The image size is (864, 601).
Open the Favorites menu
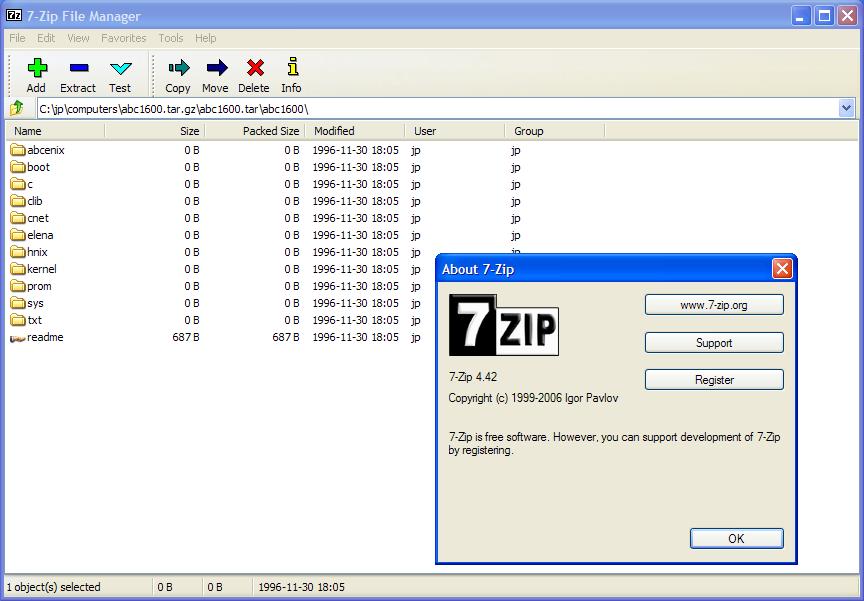pyautogui.click(x=123, y=38)
